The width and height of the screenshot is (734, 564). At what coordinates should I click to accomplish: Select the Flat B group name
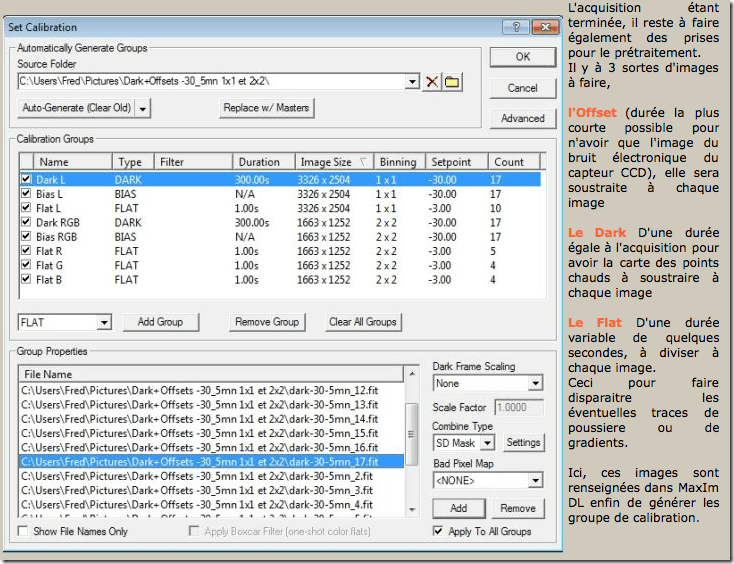(49, 280)
